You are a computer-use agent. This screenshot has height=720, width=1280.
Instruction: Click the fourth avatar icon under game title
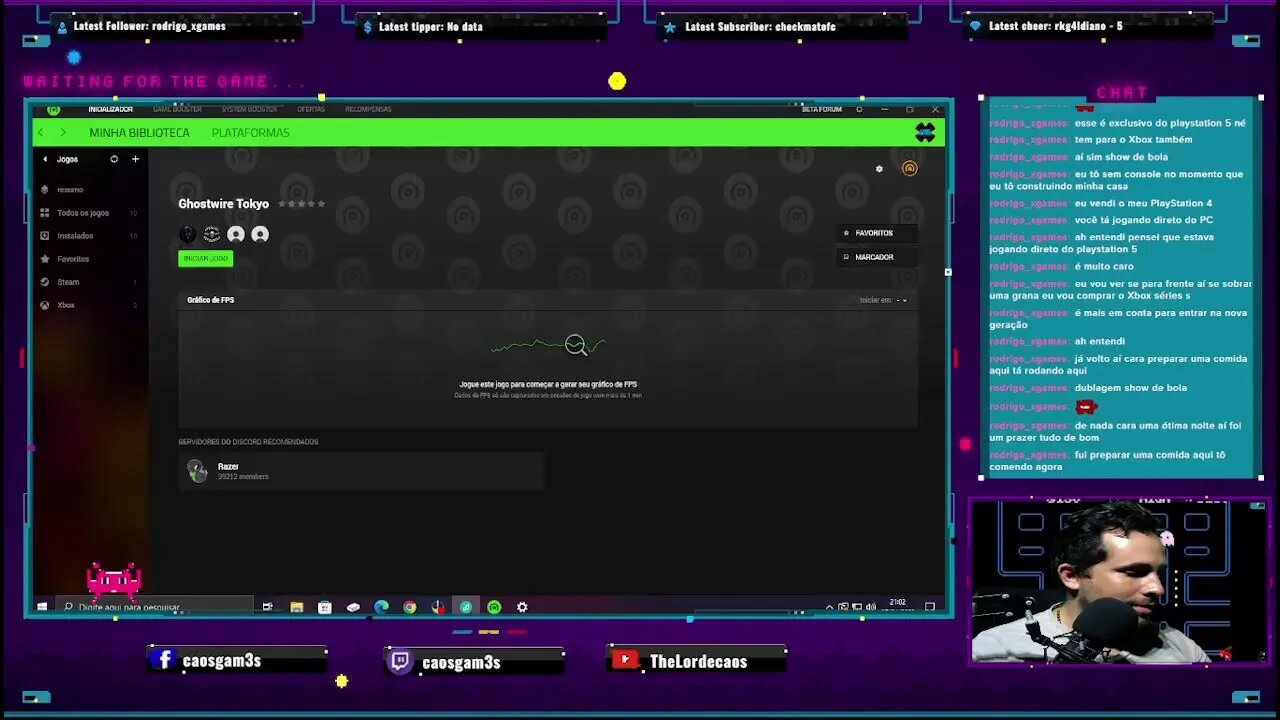(x=260, y=234)
